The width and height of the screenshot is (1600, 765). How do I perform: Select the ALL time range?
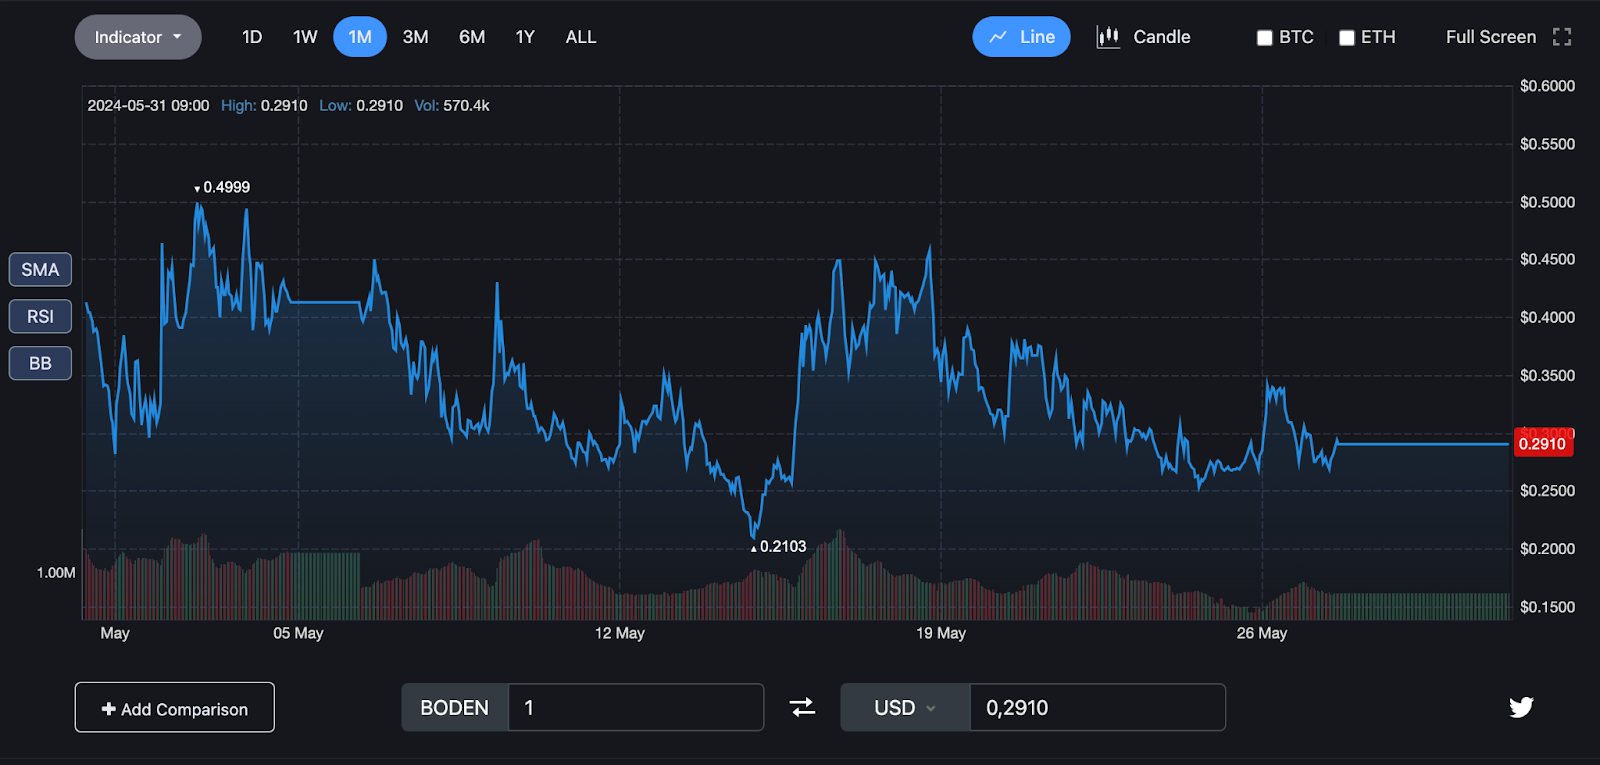click(581, 37)
